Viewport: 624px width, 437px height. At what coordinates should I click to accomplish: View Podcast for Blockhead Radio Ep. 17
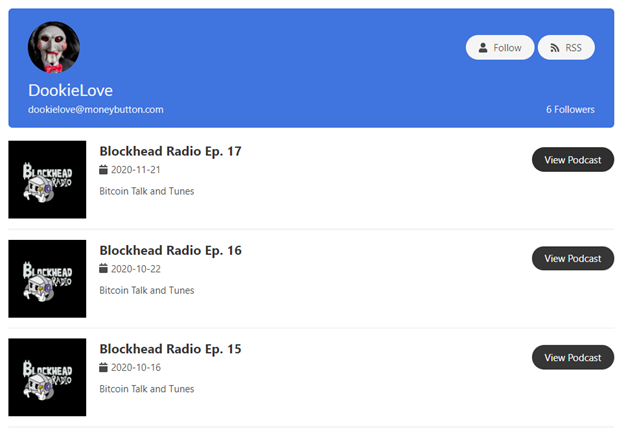pyautogui.click(x=573, y=160)
